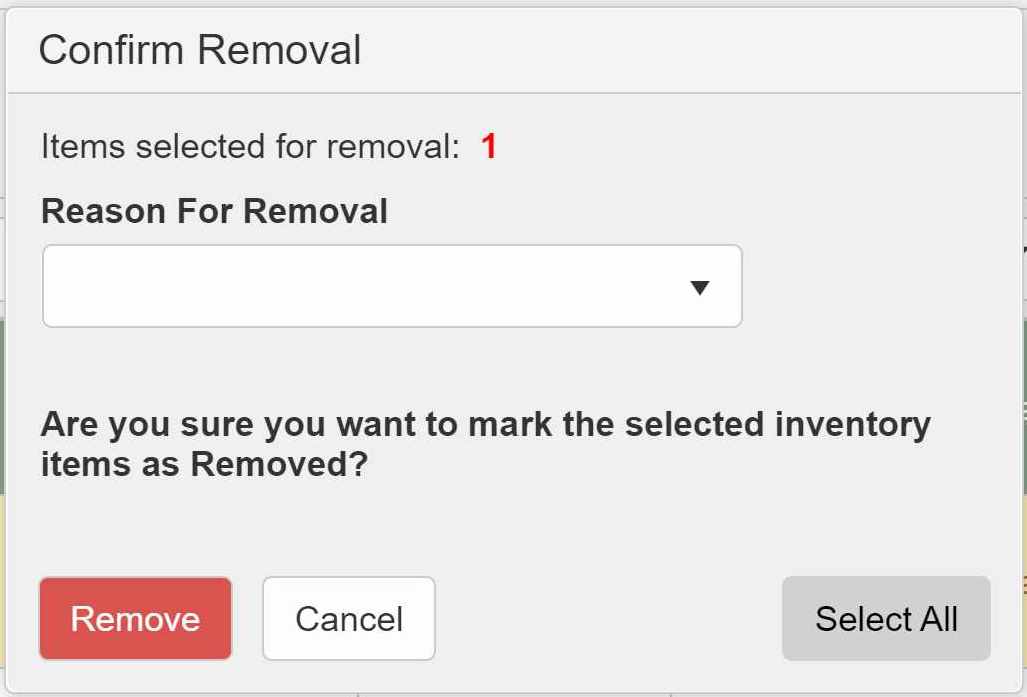
Task: Click the footer gap left of Select All
Action: [608, 618]
